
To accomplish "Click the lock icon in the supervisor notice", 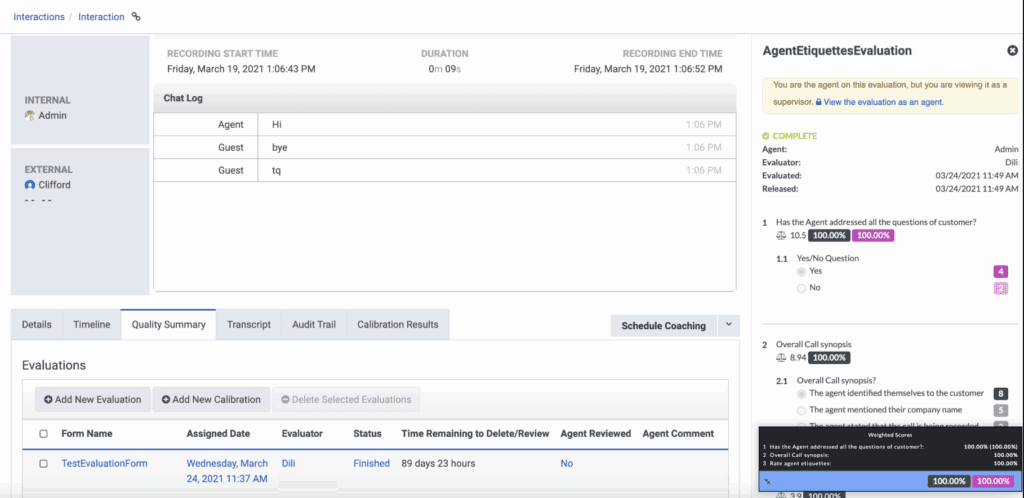I will tap(818, 102).
